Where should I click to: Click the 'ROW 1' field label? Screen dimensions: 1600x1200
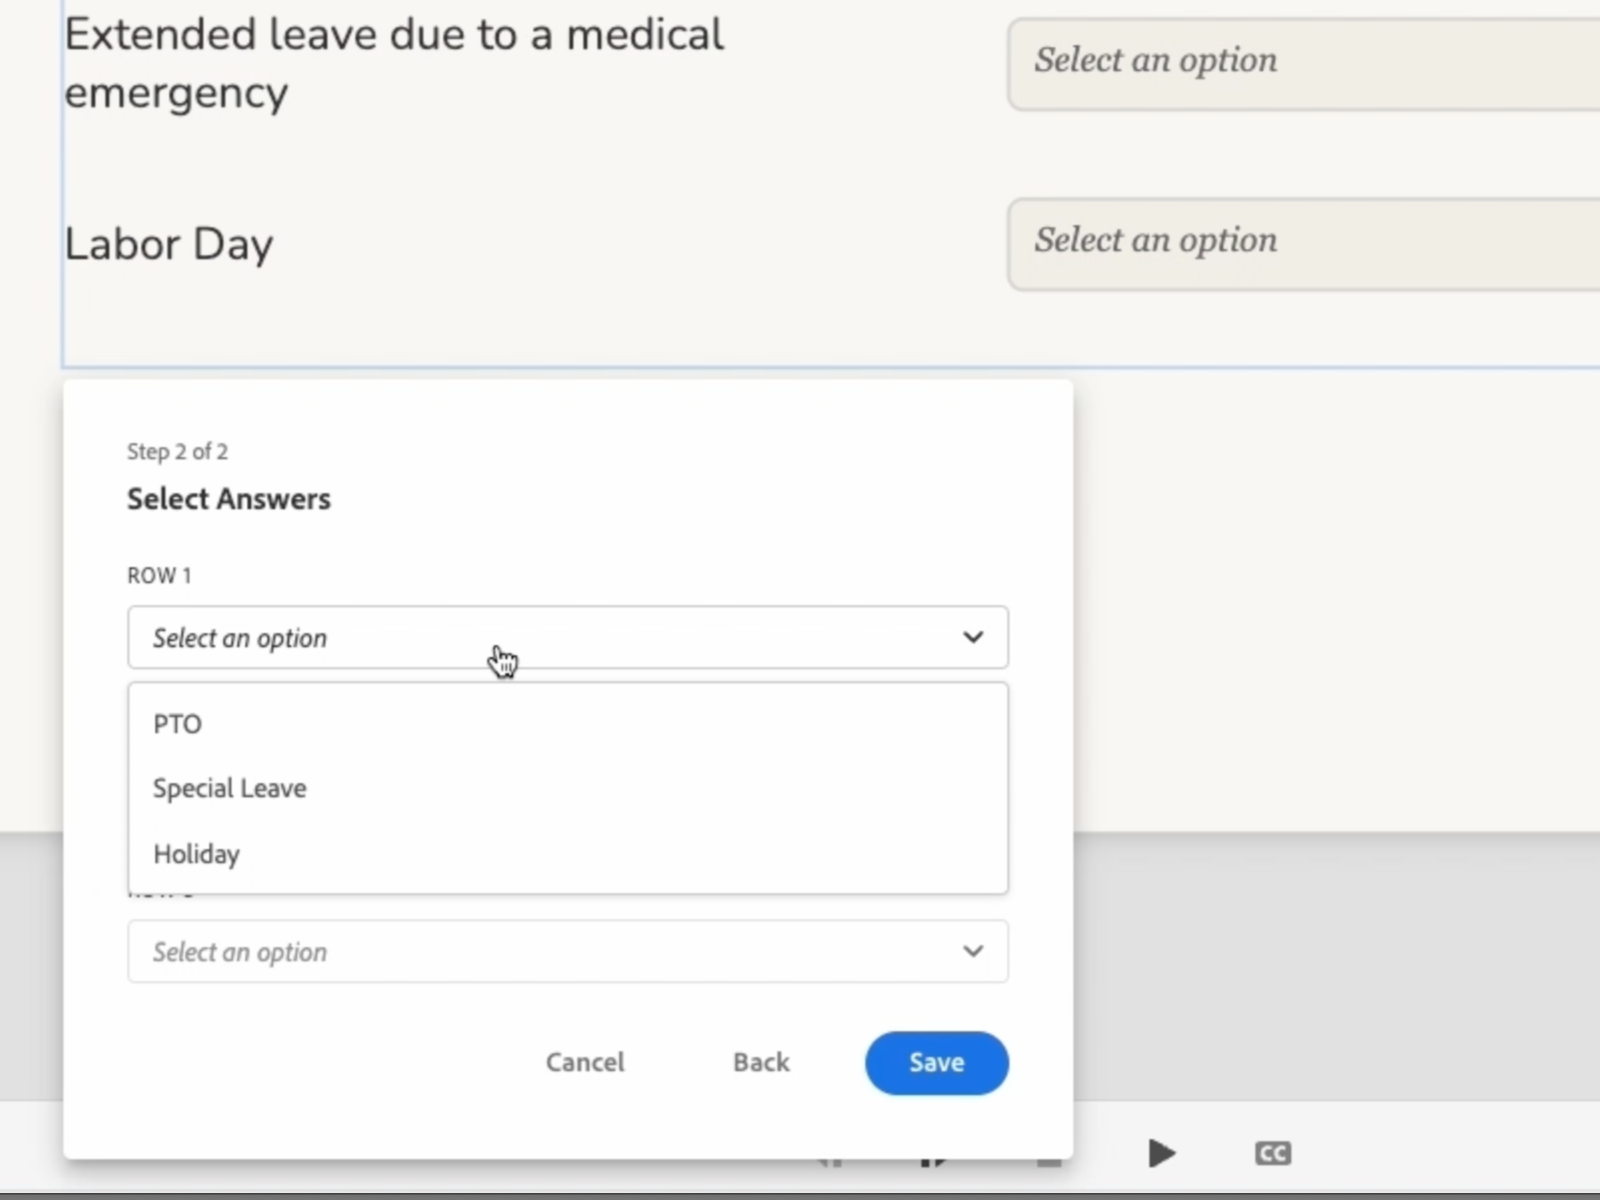point(159,576)
